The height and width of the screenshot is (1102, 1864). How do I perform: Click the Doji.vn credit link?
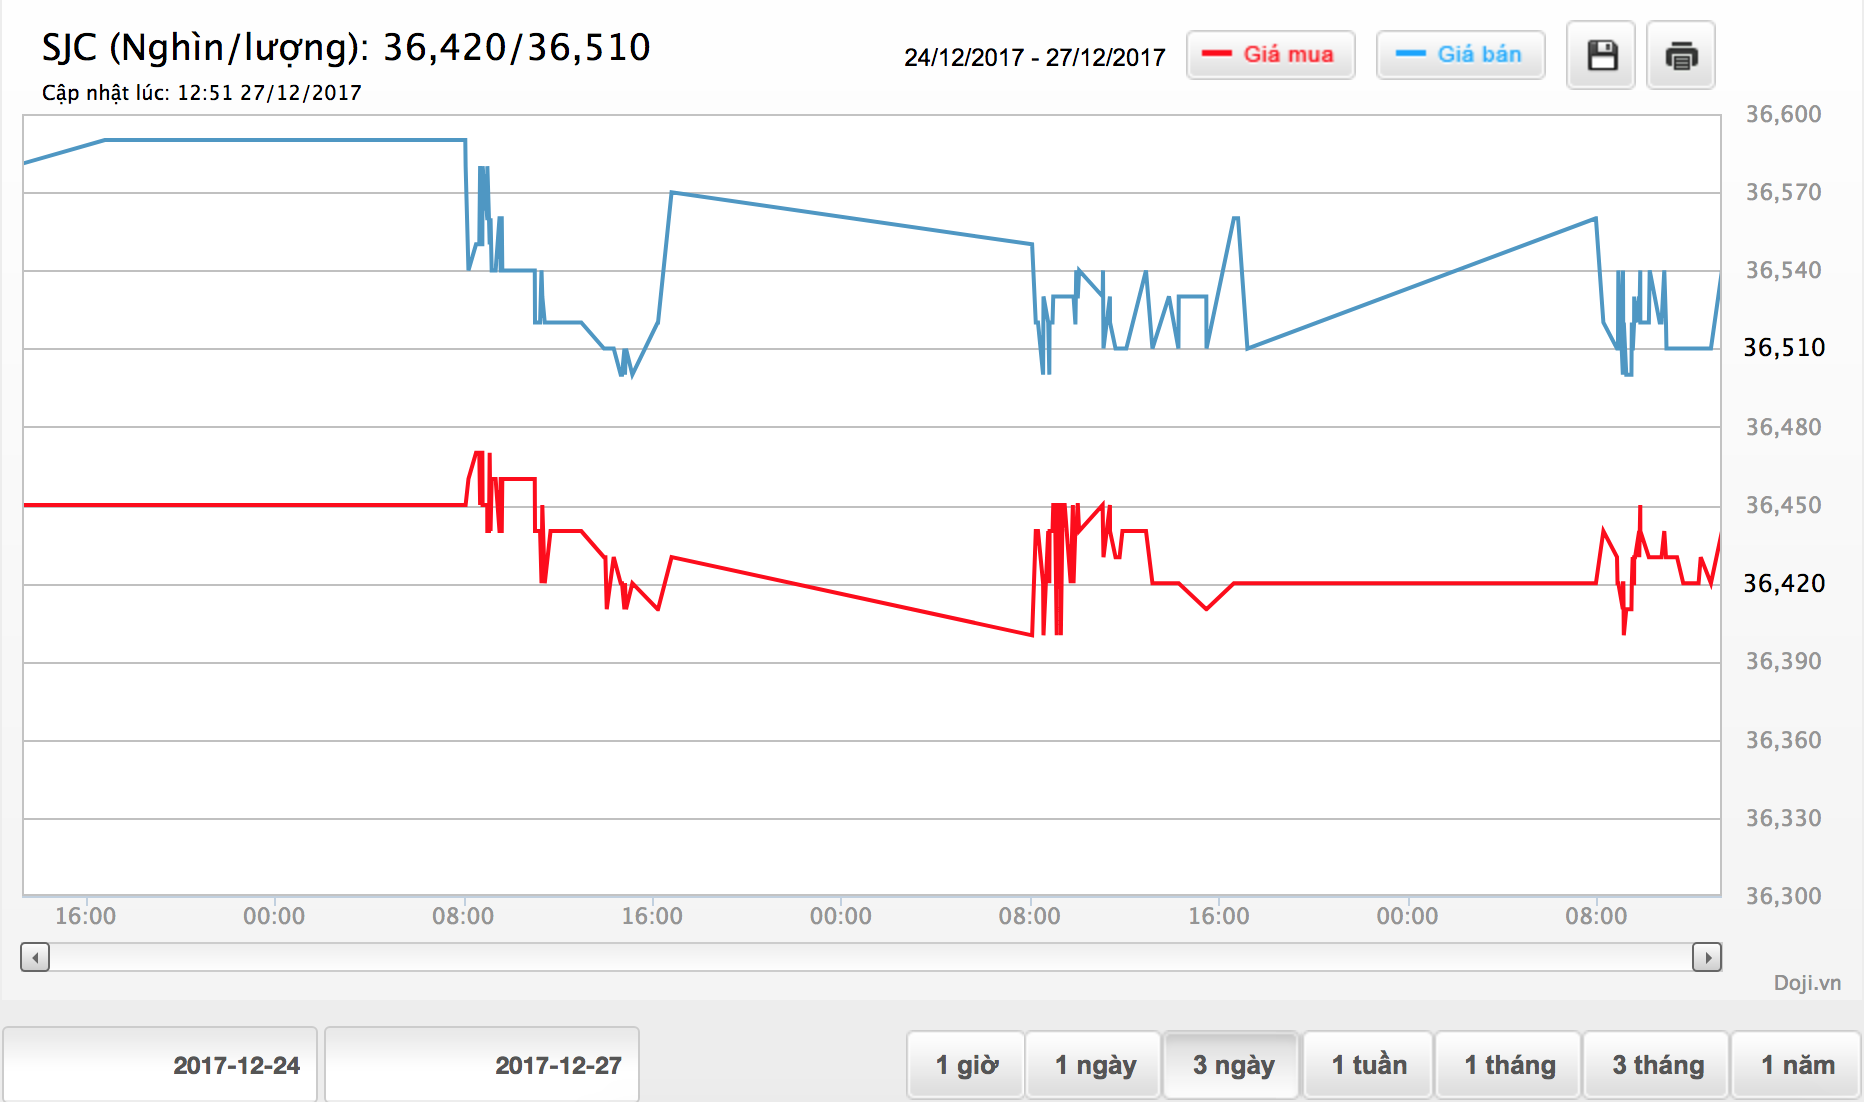1807,983
